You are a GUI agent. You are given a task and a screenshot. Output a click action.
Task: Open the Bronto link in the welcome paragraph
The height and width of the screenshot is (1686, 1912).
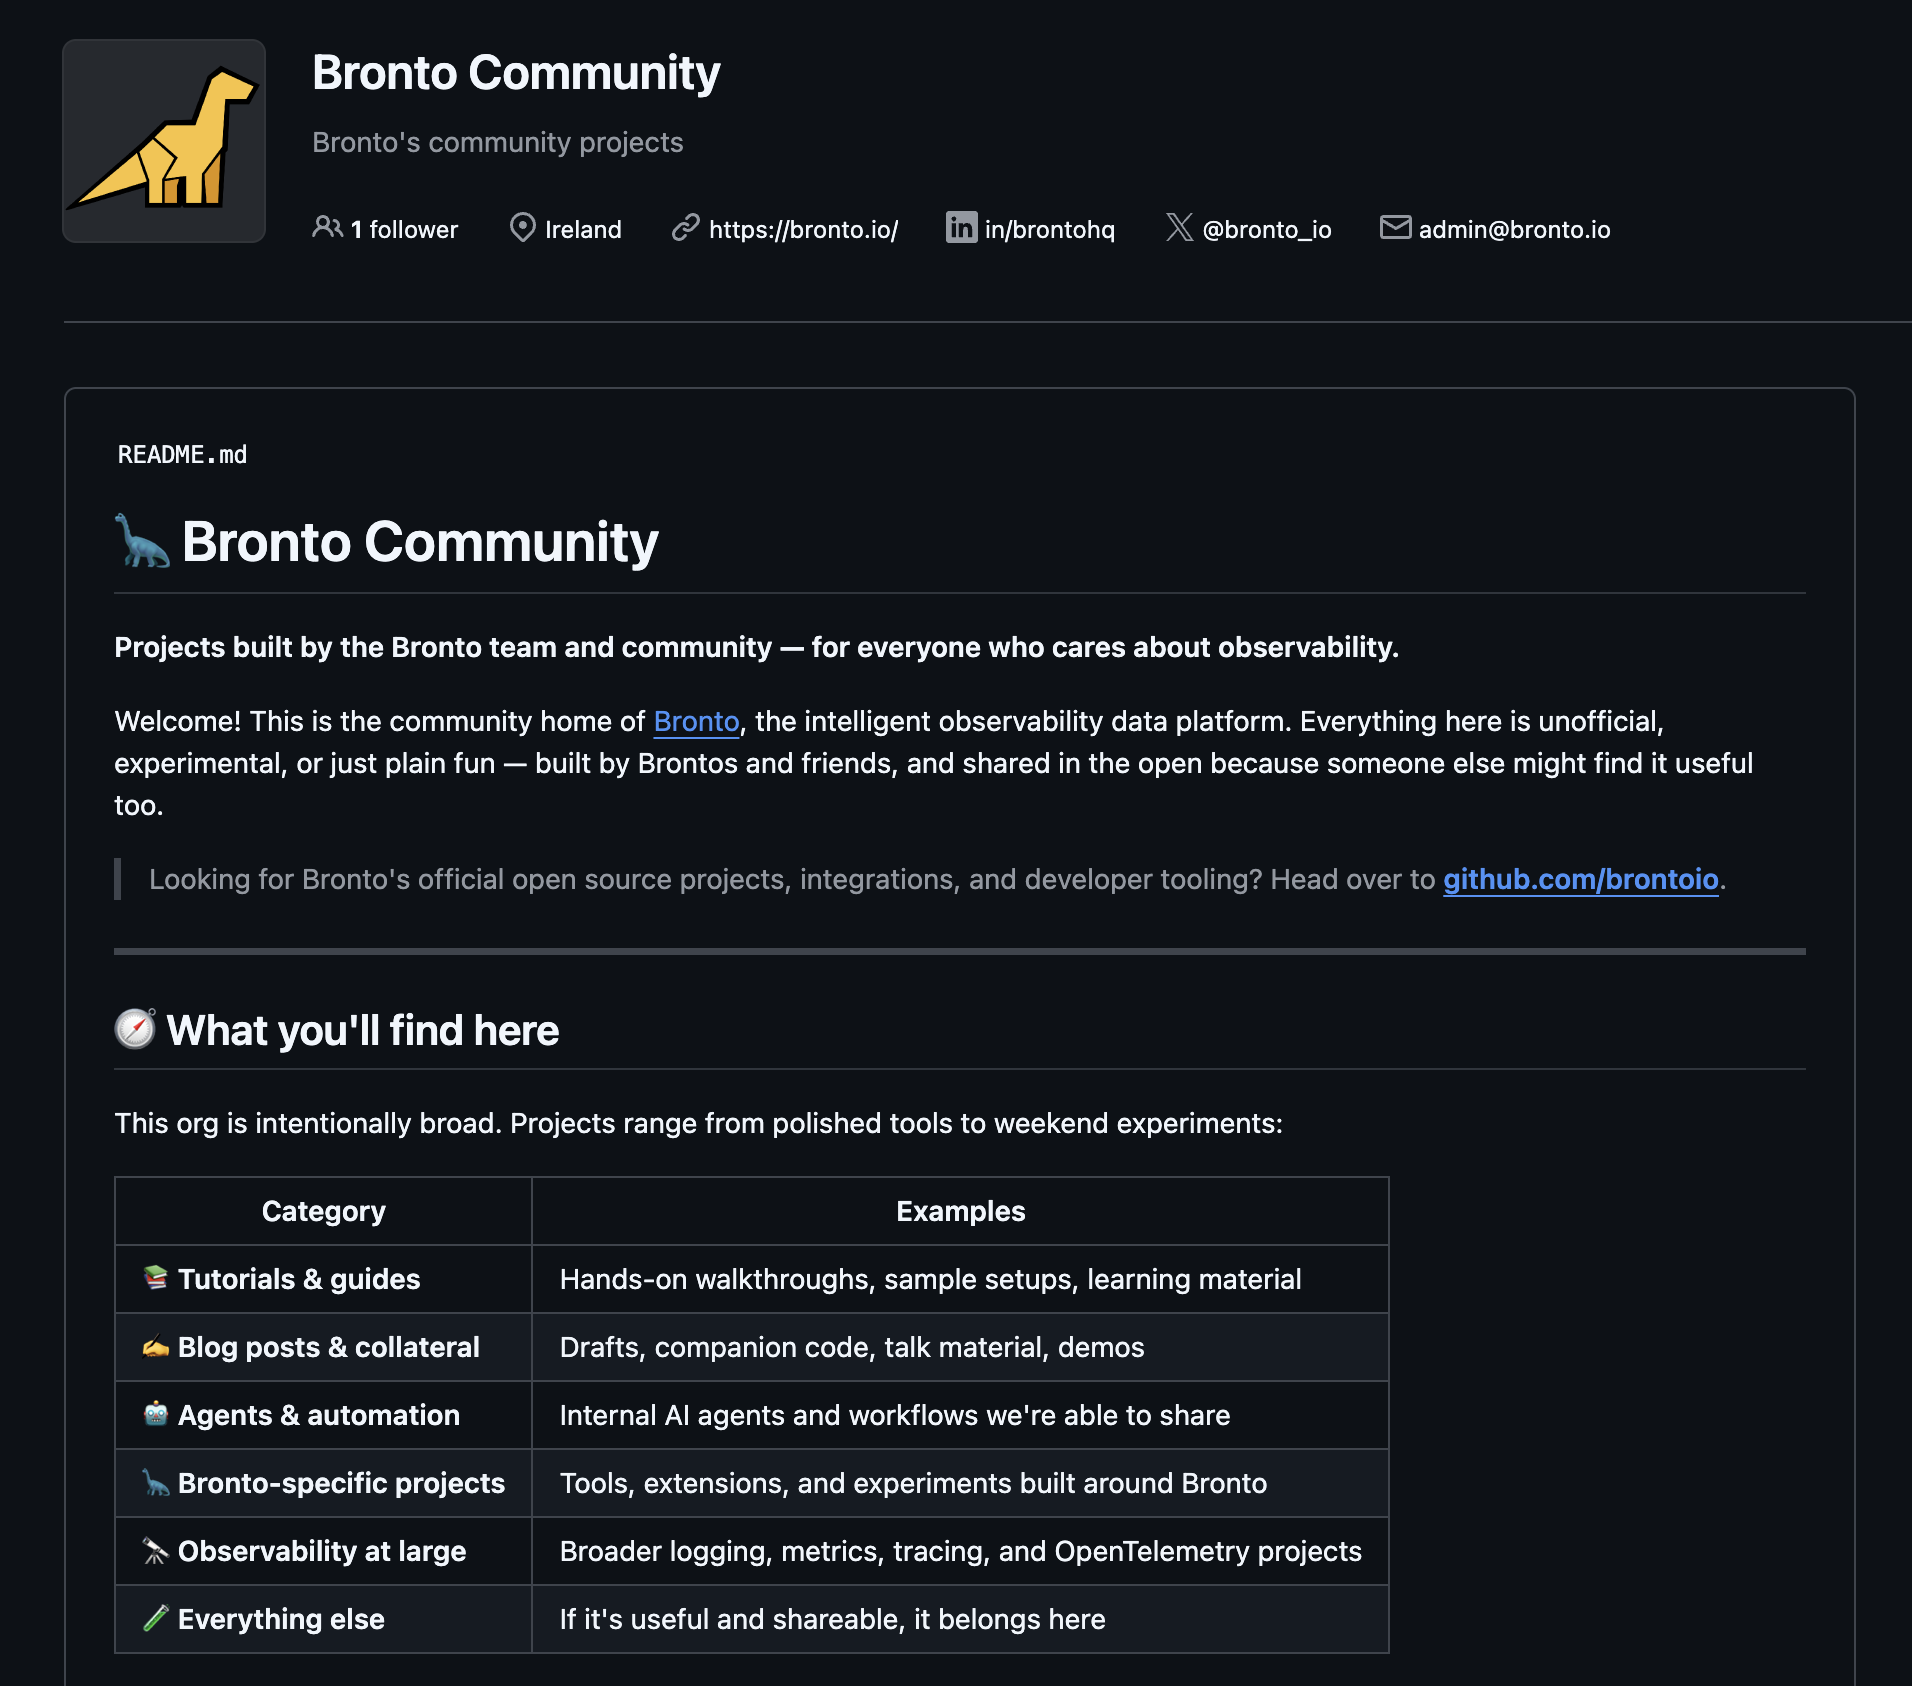[x=696, y=721]
